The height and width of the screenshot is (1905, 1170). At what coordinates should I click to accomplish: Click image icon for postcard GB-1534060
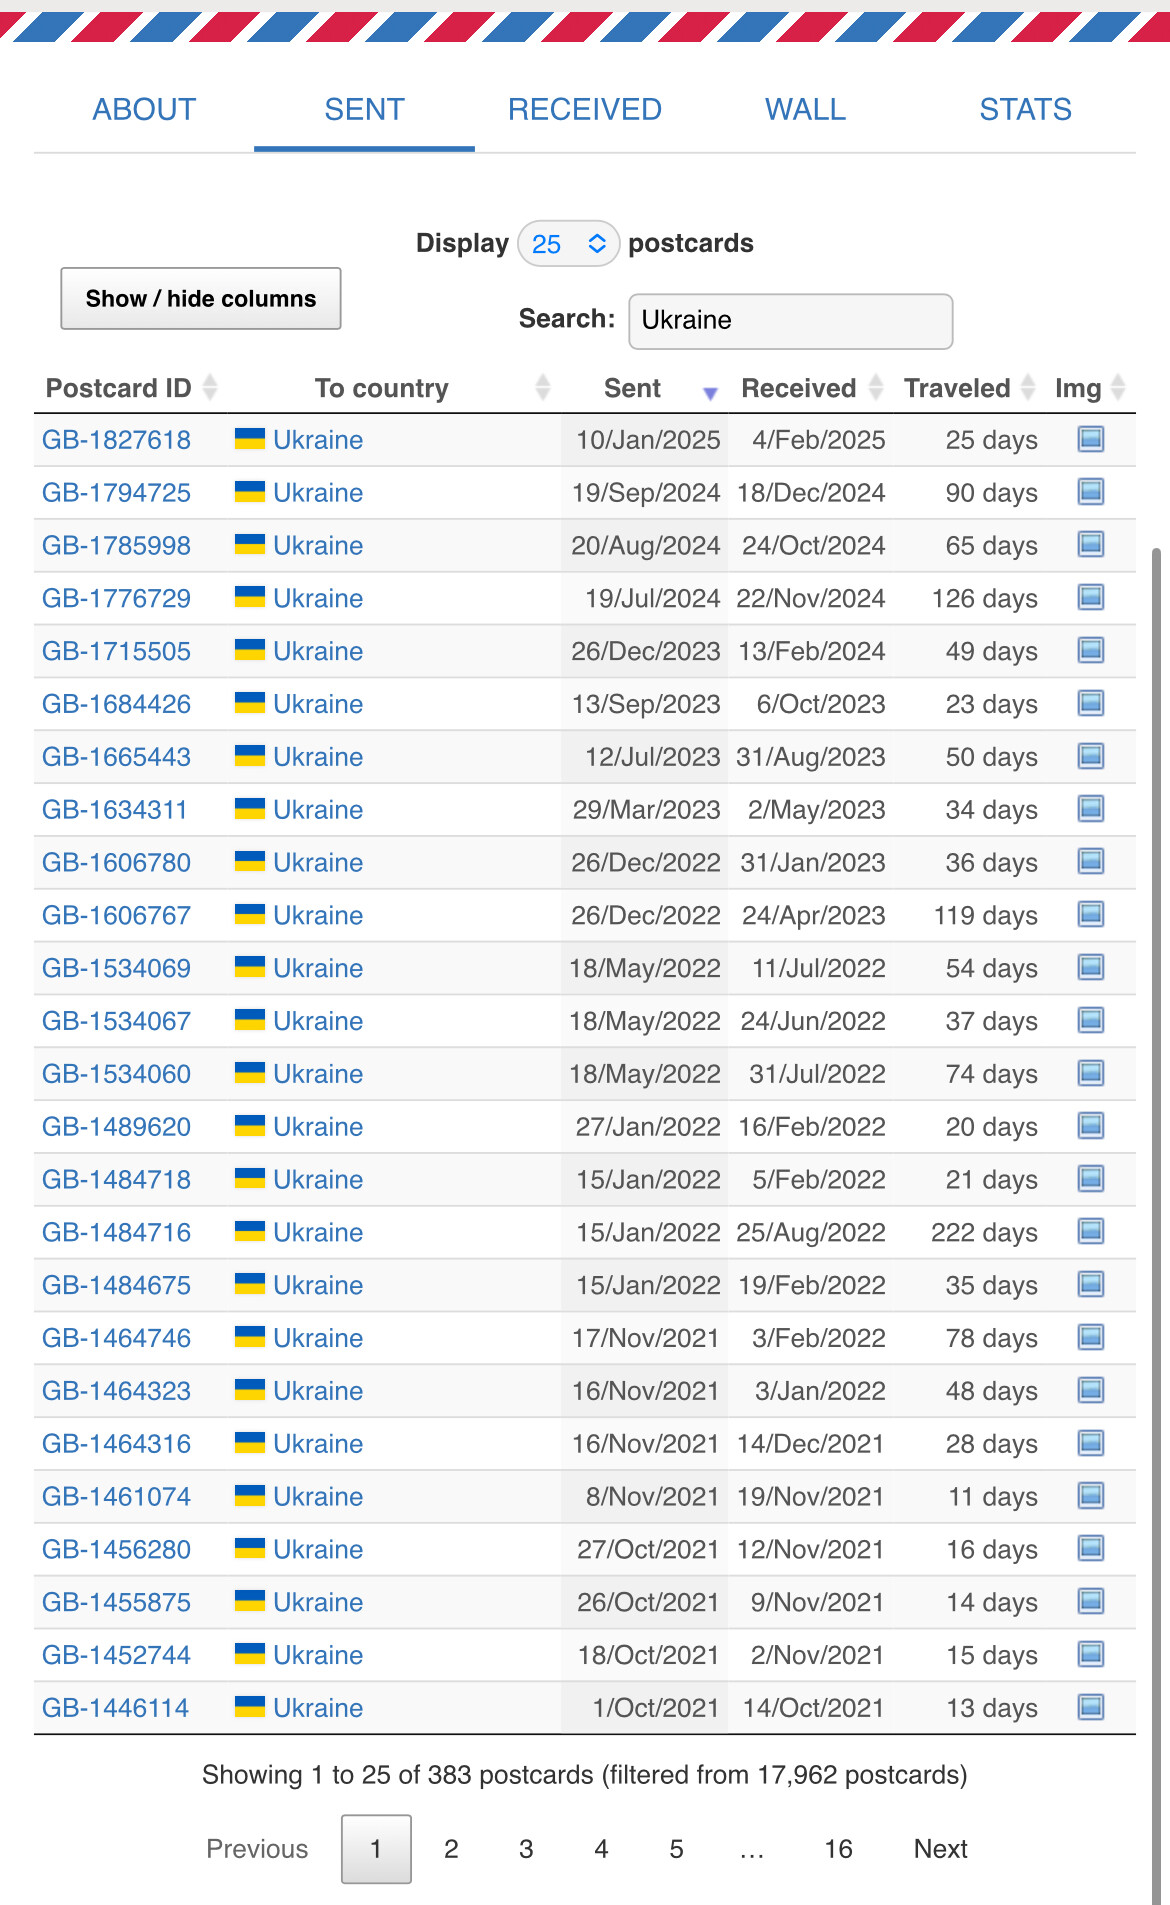(1090, 1073)
